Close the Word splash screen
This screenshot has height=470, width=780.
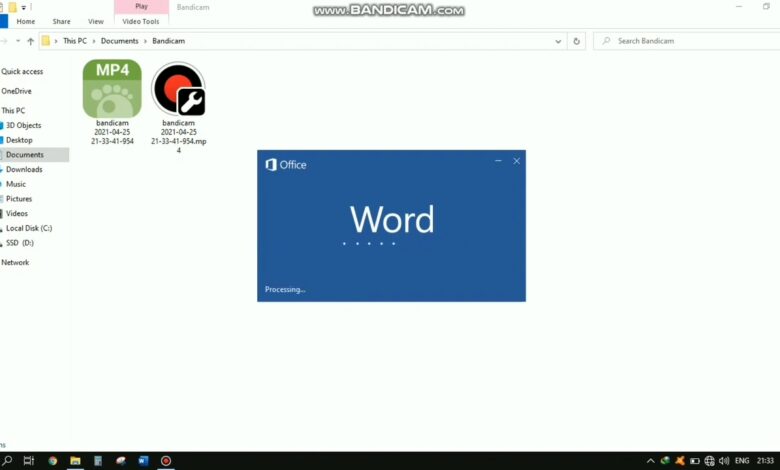(516, 161)
